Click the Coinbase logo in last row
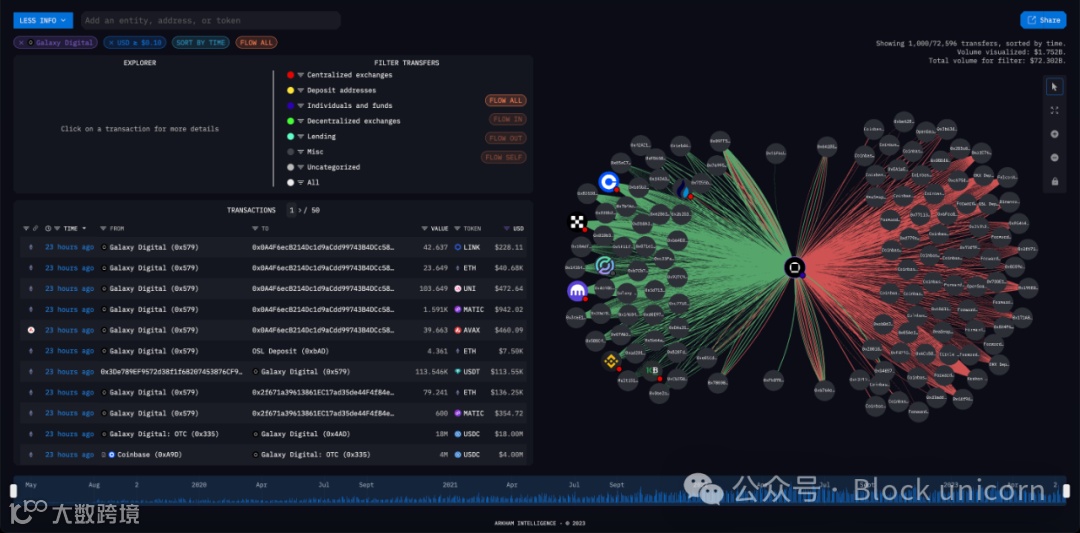This screenshot has height=533, width=1080. 112,455
